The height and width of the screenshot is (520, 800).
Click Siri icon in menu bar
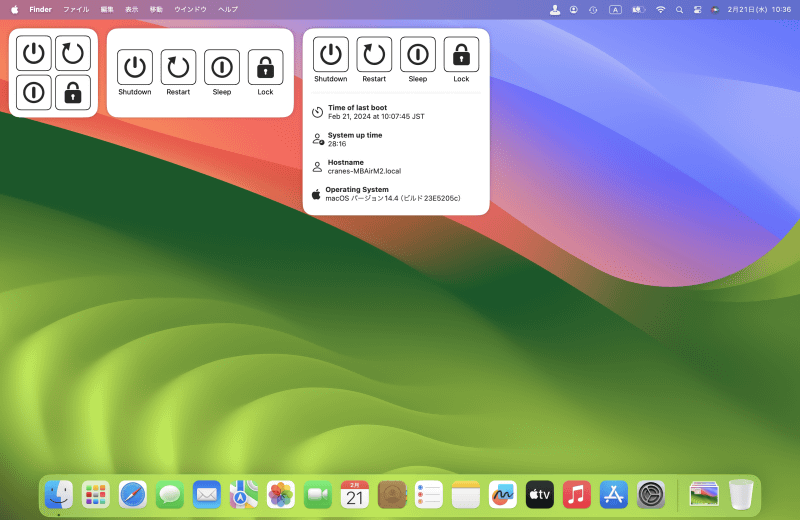(x=715, y=10)
